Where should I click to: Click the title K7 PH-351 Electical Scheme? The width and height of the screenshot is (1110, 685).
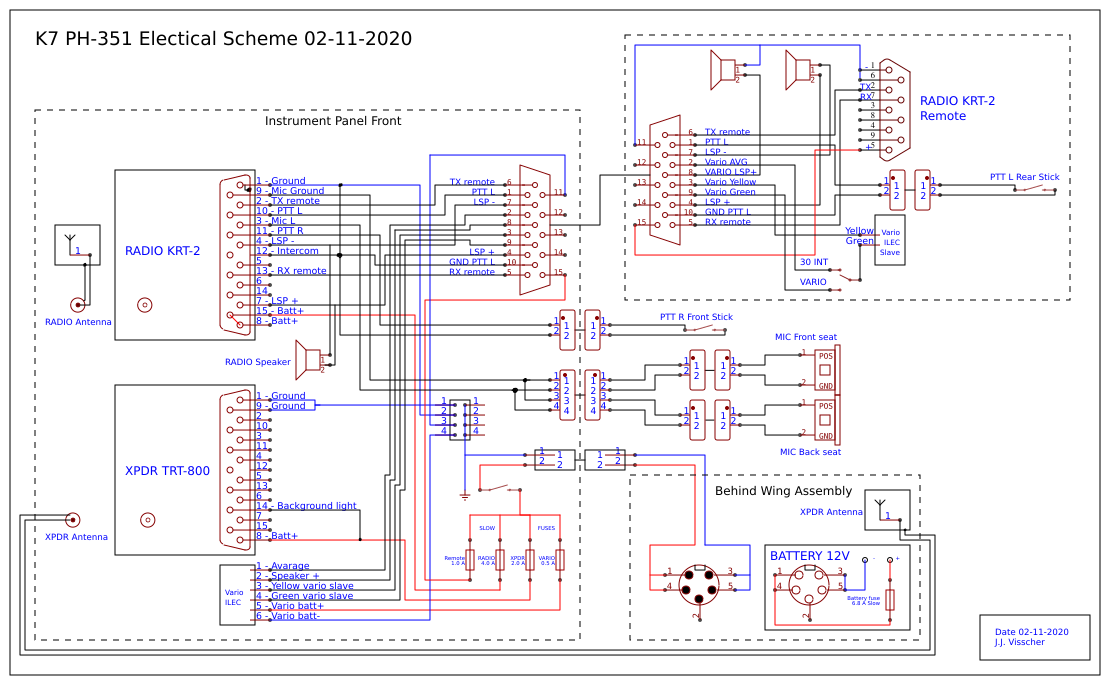tap(224, 38)
